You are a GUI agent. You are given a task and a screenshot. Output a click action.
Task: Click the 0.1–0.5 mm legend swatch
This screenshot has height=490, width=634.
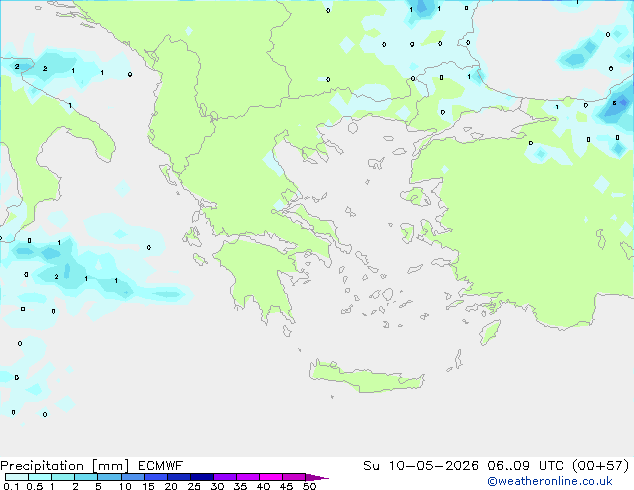[17, 477]
